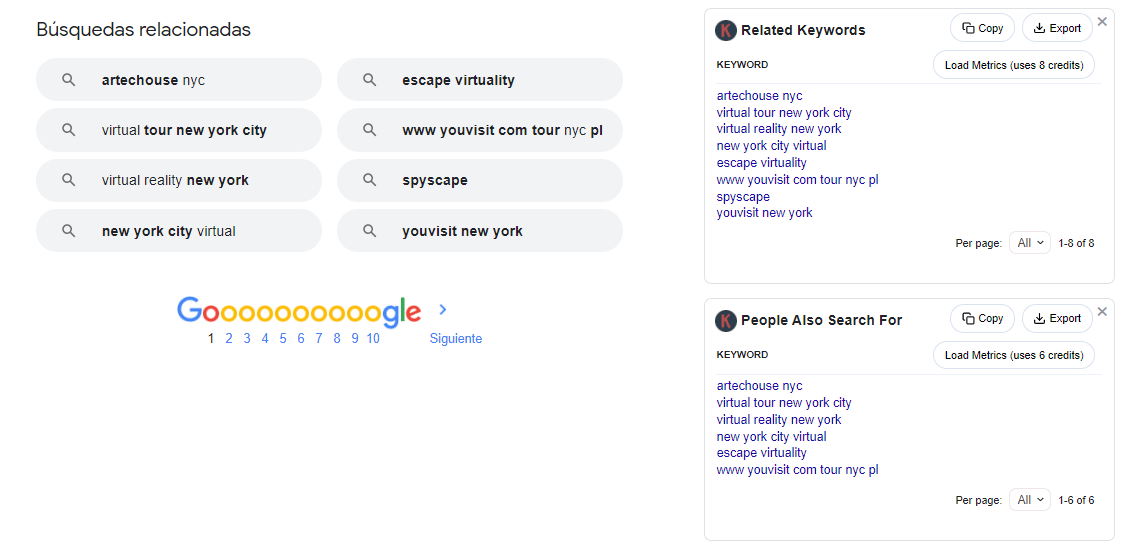
Task: Copy the Related Keywords list
Action: [x=982, y=28]
